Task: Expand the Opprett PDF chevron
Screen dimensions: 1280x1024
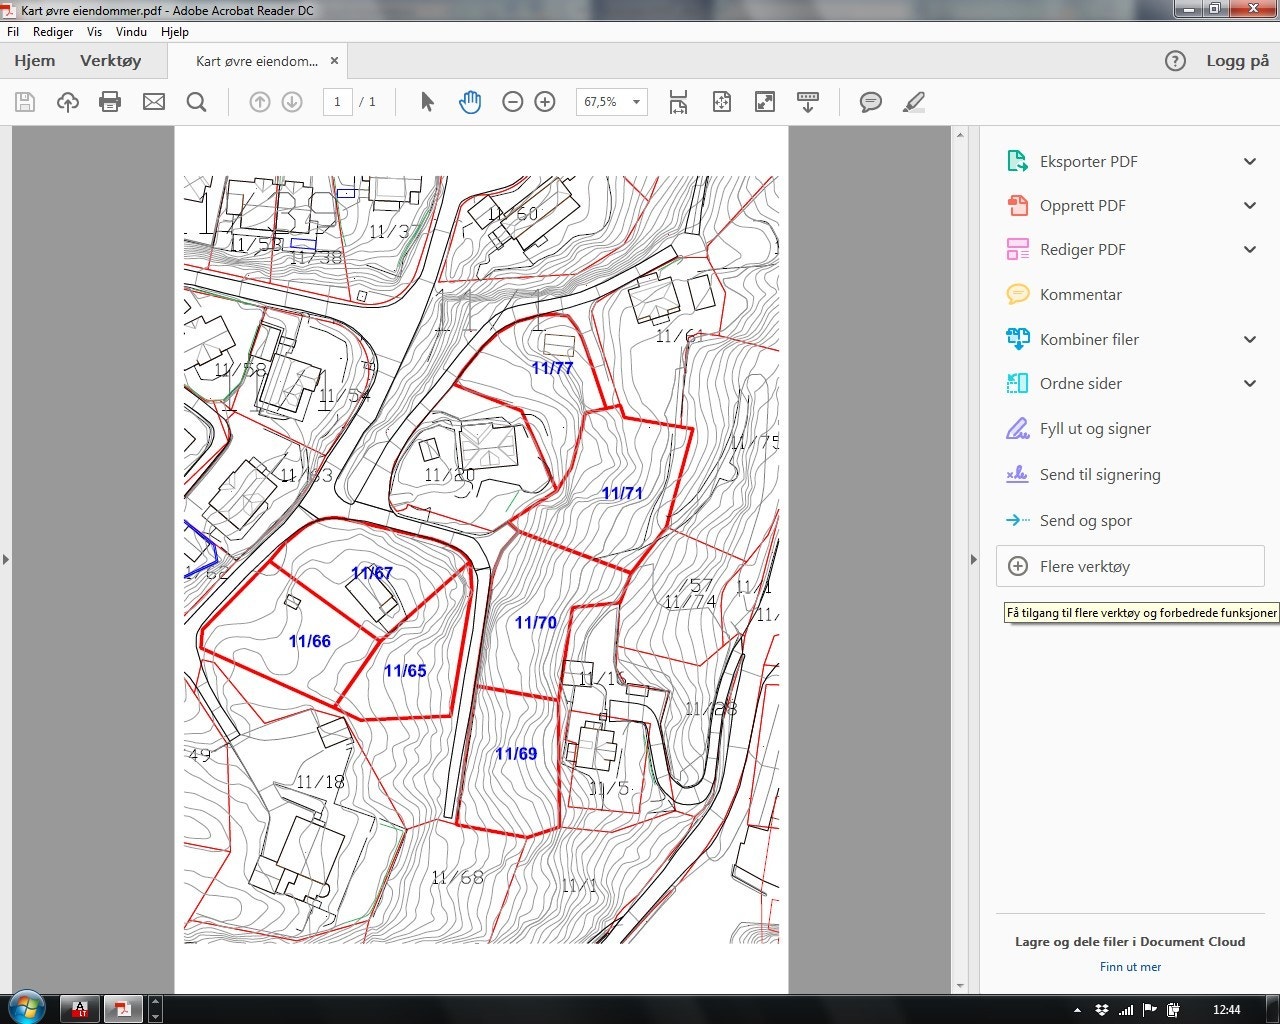Action: [1250, 205]
